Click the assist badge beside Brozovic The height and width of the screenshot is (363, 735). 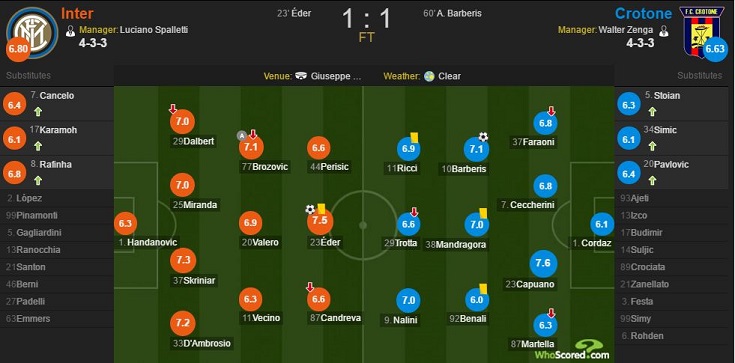pos(241,136)
